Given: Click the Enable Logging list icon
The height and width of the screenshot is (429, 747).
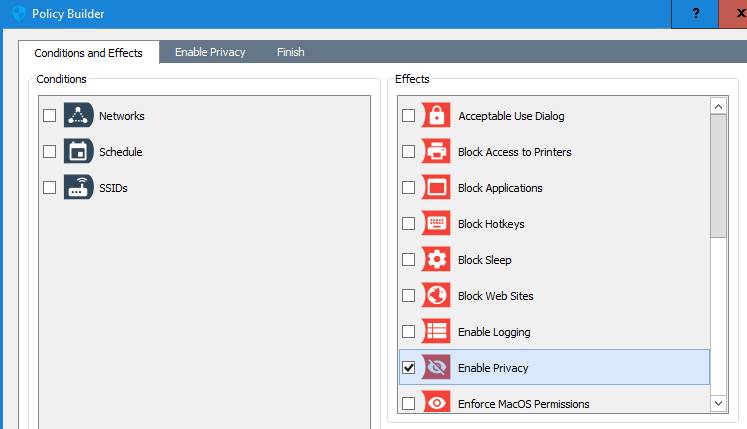Looking at the screenshot, I should tap(436, 331).
